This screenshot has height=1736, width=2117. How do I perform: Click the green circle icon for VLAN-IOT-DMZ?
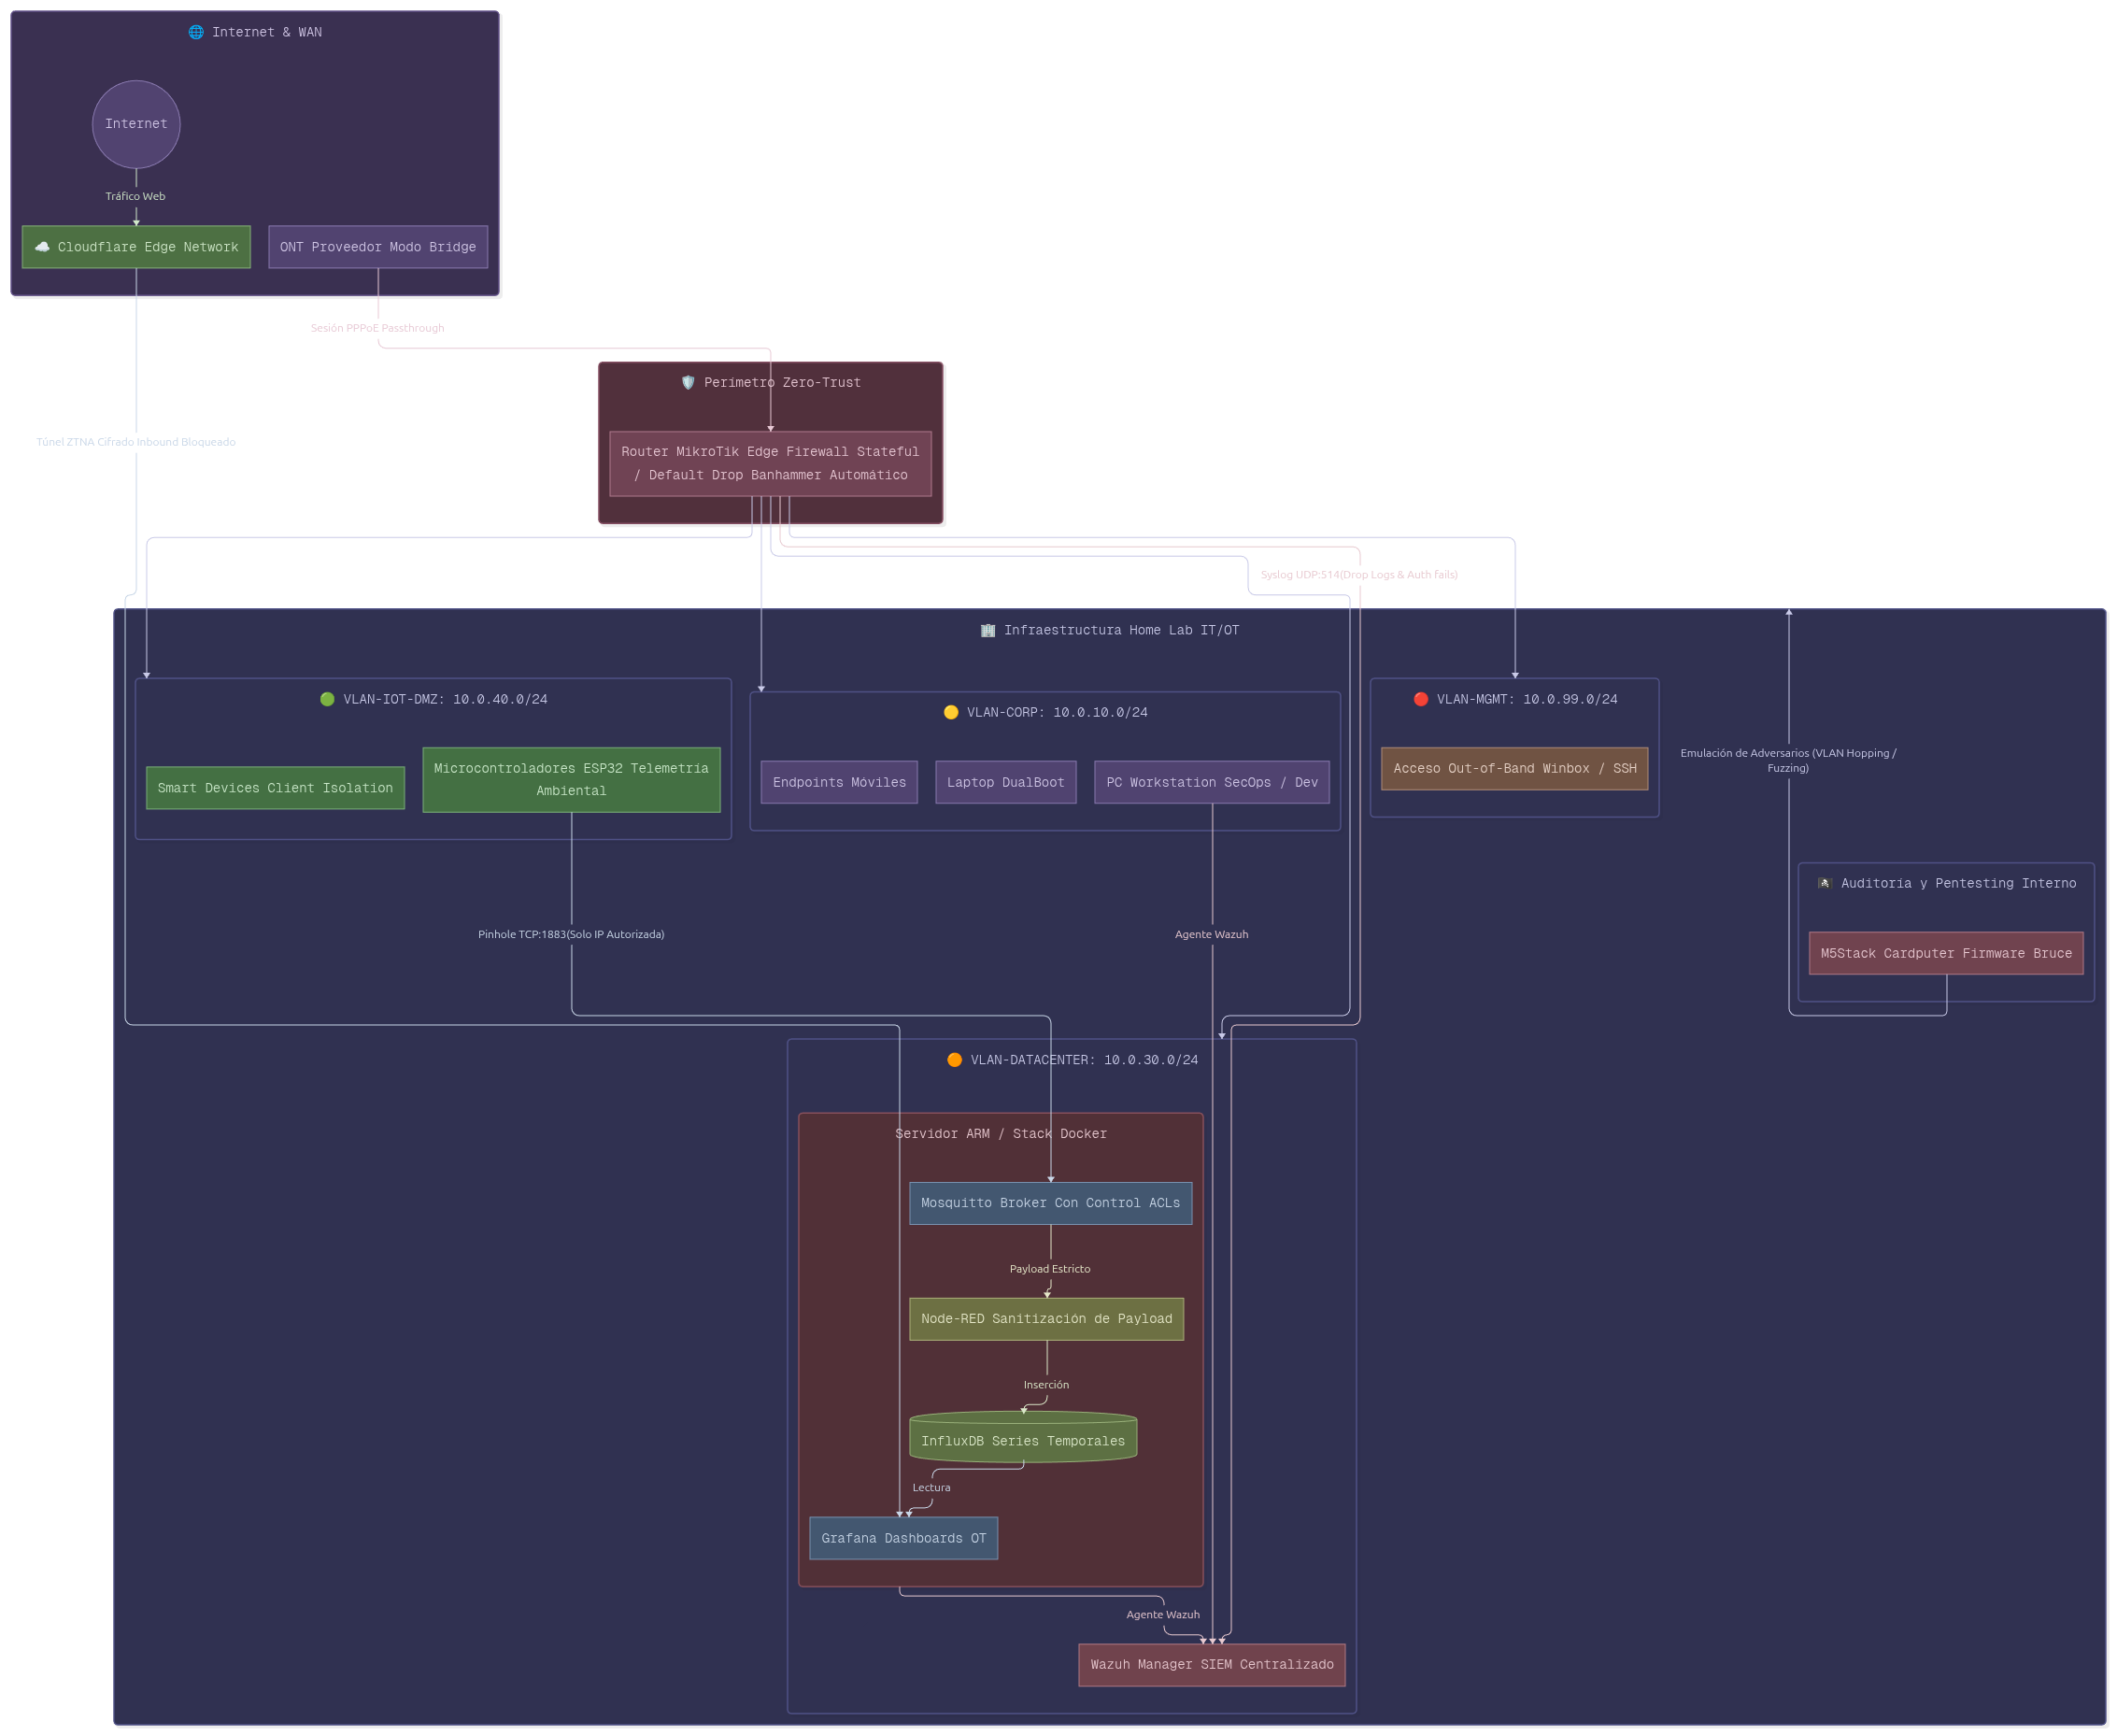(x=327, y=699)
